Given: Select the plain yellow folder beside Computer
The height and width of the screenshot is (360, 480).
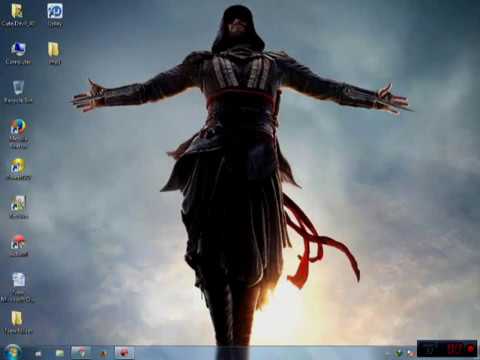Looking at the screenshot, I should tap(54, 49).
